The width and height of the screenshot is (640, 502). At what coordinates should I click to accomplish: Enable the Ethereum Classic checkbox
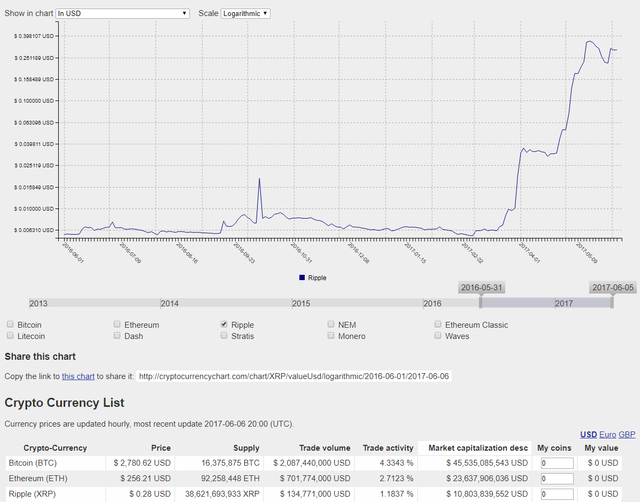click(438, 324)
